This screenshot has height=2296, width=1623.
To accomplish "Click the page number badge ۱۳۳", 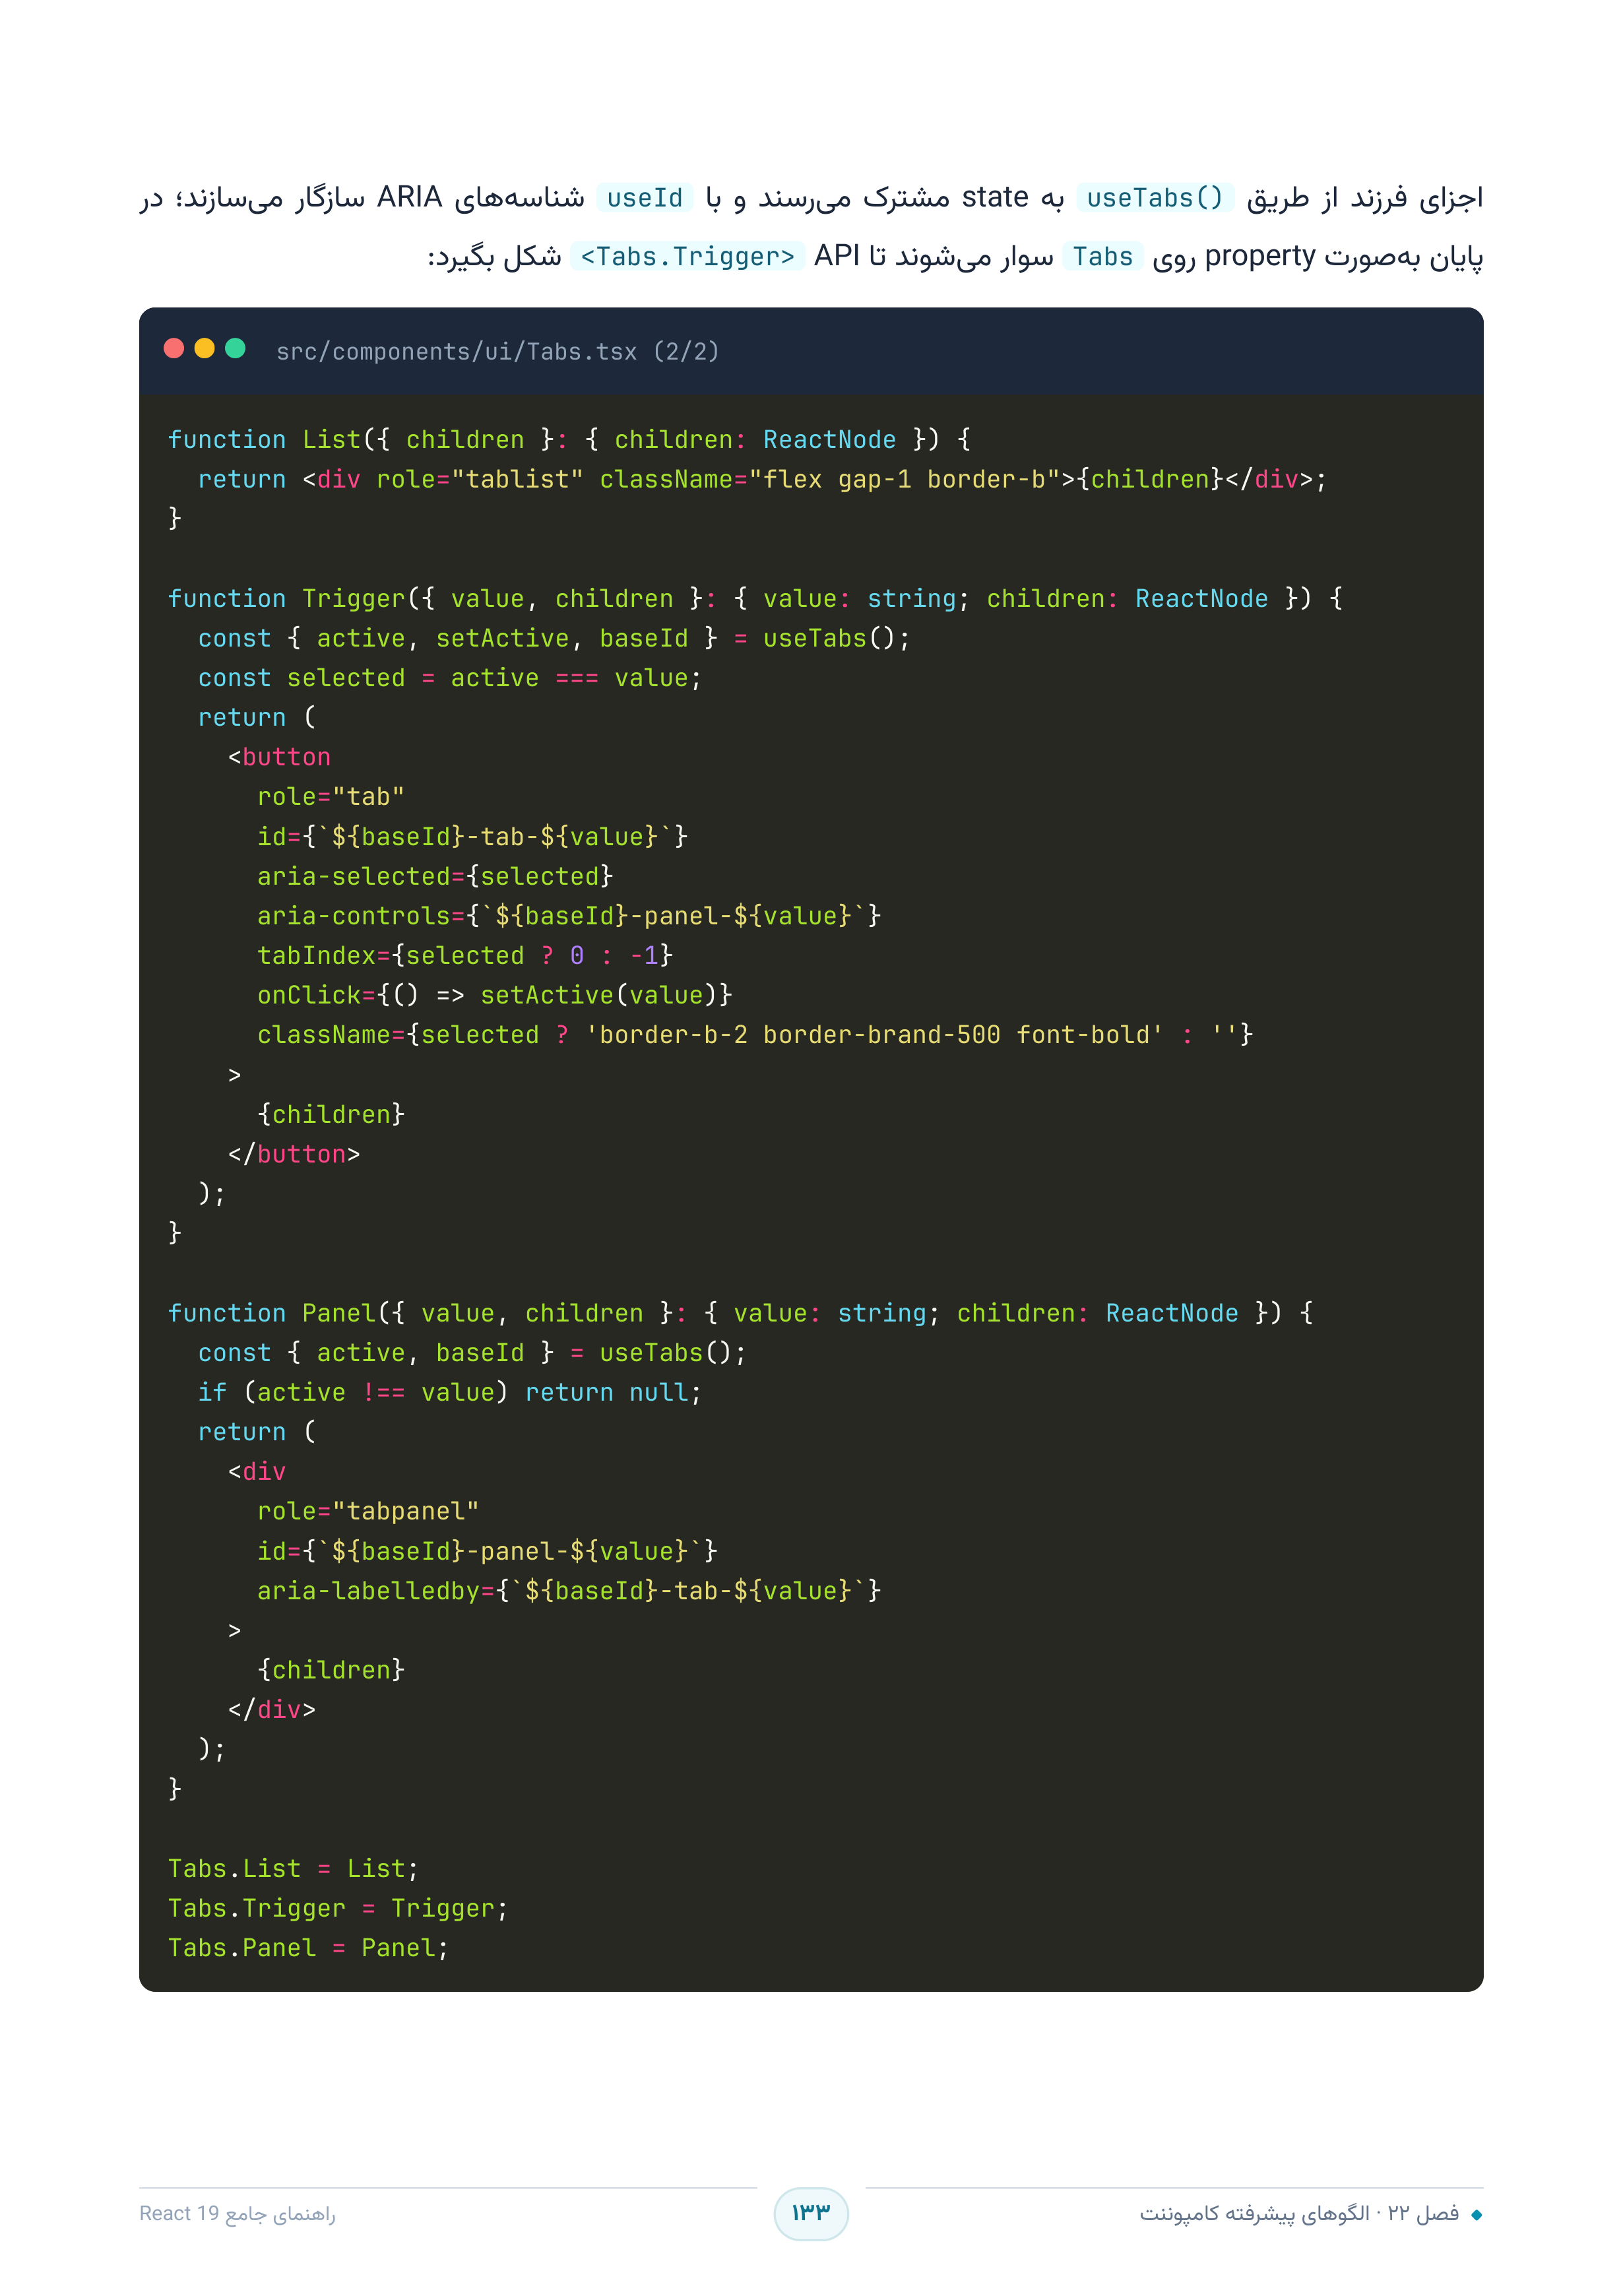I will (x=811, y=2213).
